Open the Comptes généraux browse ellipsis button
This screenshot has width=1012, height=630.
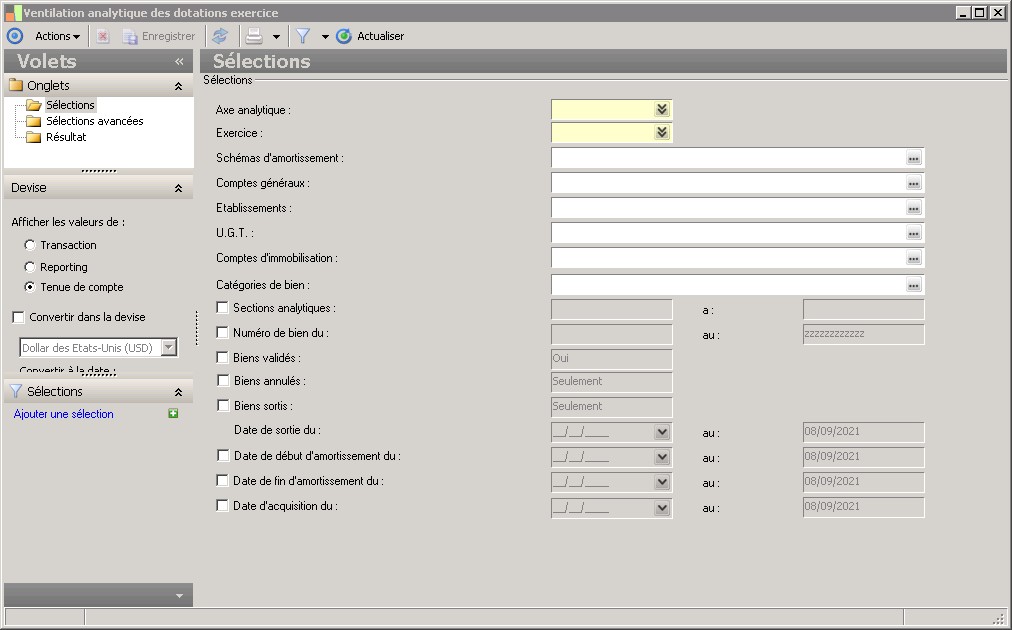913,183
